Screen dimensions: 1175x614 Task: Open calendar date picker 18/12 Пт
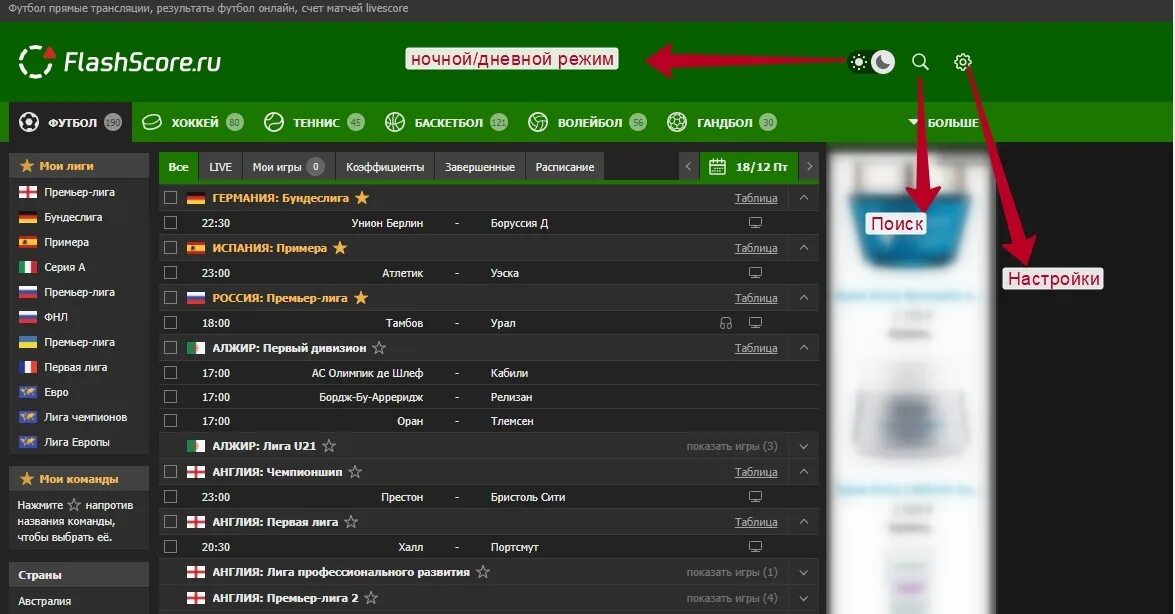pyautogui.click(x=749, y=166)
